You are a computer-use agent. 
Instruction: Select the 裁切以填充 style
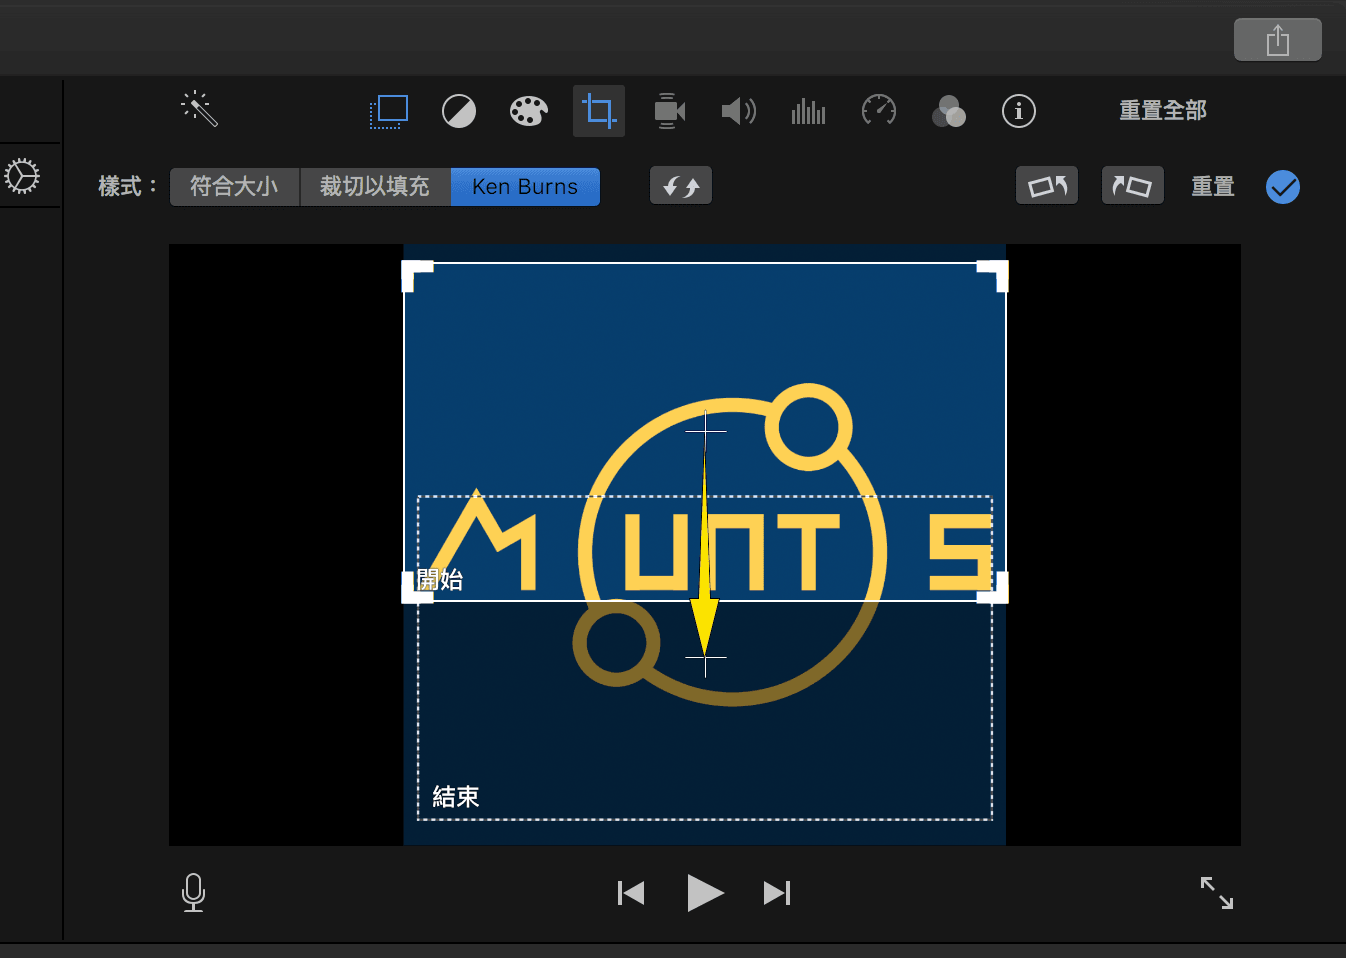(375, 187)
